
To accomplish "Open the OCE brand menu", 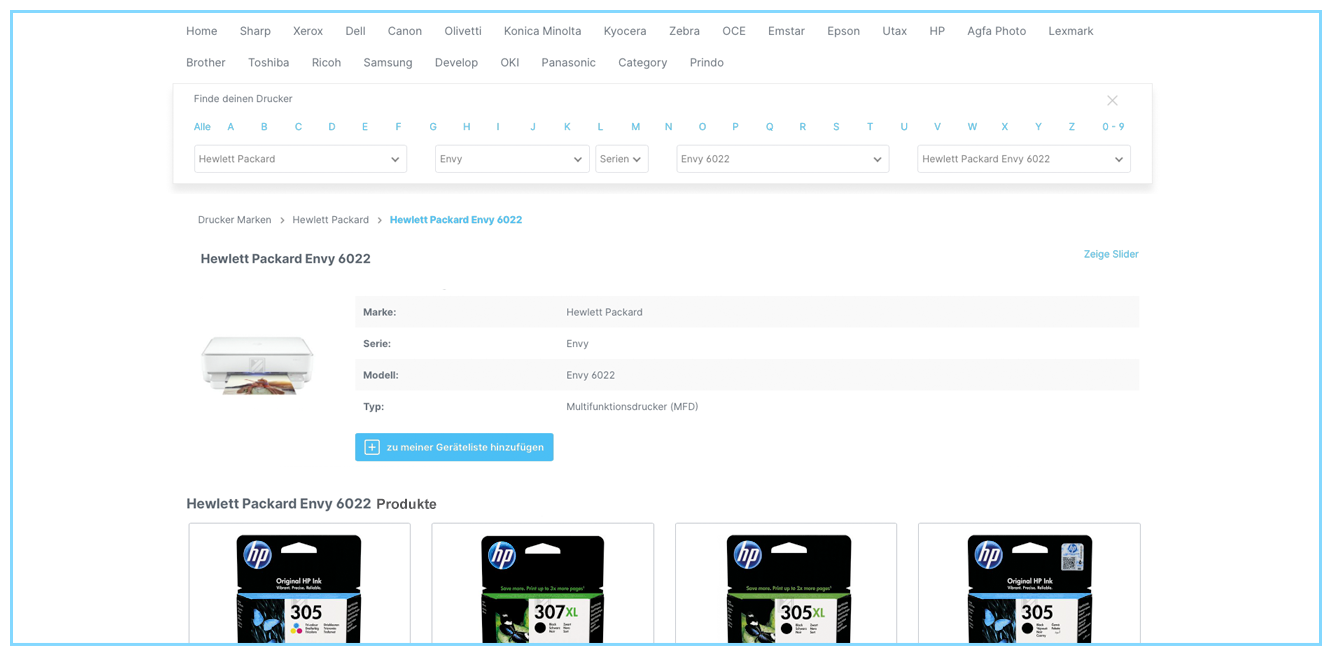I will [734, 31].
